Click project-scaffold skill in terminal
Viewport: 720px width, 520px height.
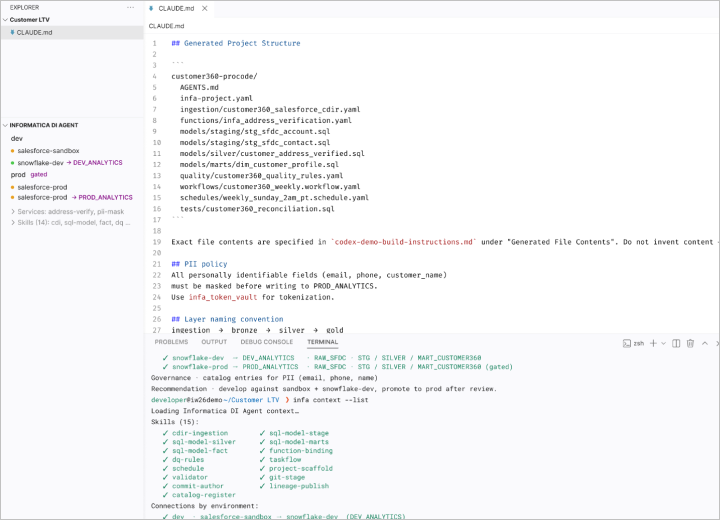(301, 469)
